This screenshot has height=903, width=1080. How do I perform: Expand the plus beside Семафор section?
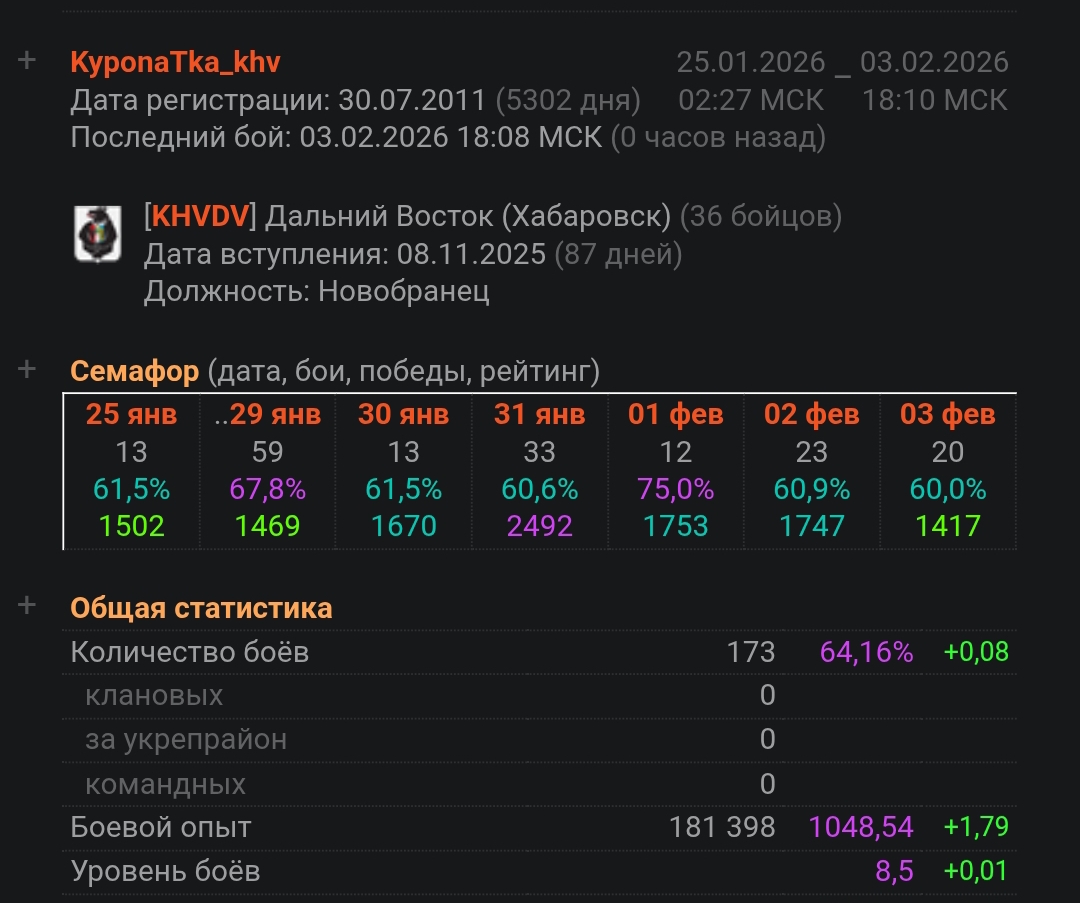[27, 371]
